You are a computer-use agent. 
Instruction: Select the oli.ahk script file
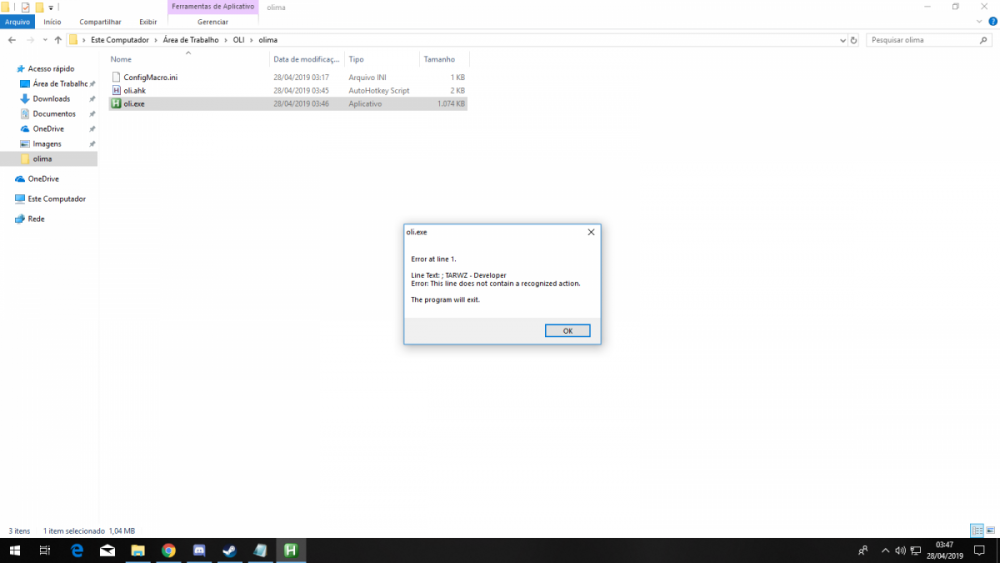click(288, 91)
